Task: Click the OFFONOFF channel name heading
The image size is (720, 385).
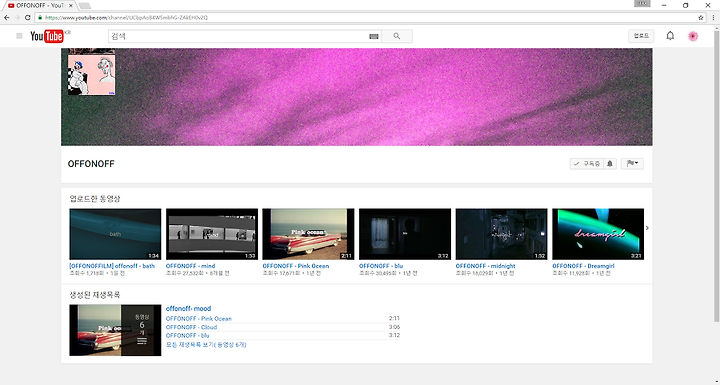Action: (x=91, y=164)
